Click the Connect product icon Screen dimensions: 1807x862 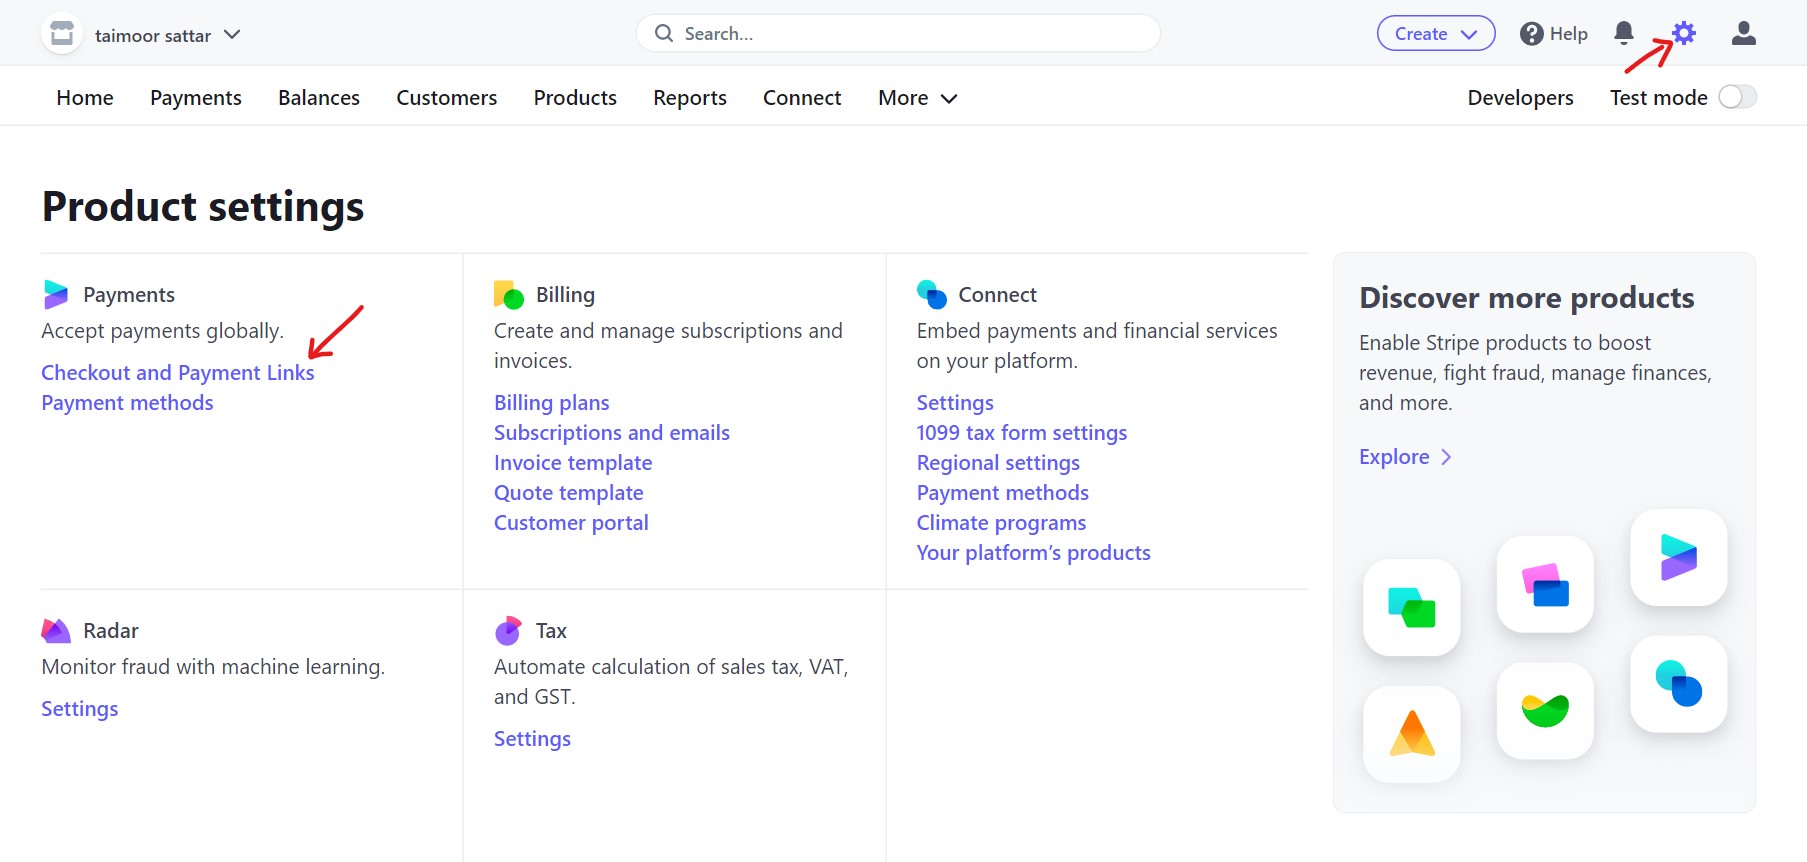point(932,294)
